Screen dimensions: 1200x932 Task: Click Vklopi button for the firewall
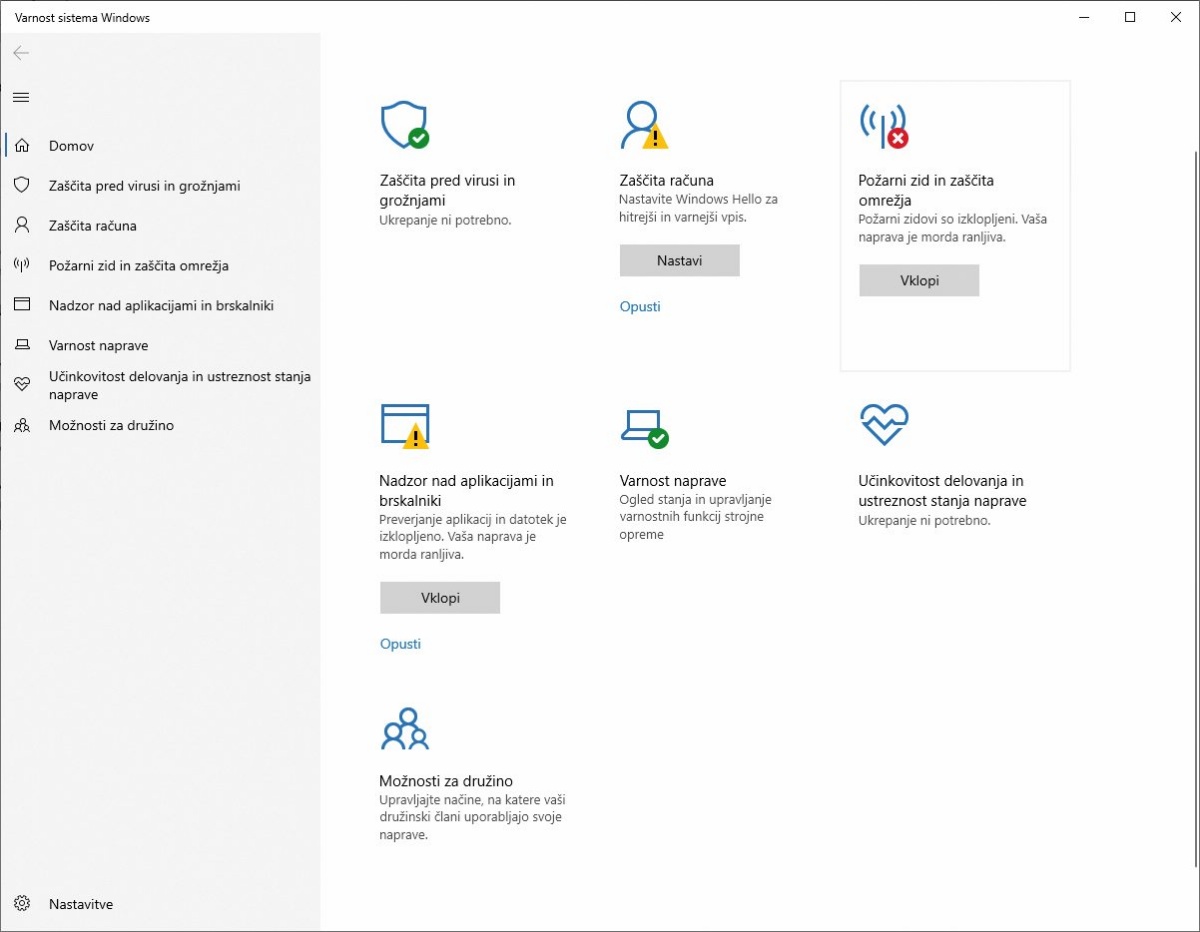tap(919, 281)
